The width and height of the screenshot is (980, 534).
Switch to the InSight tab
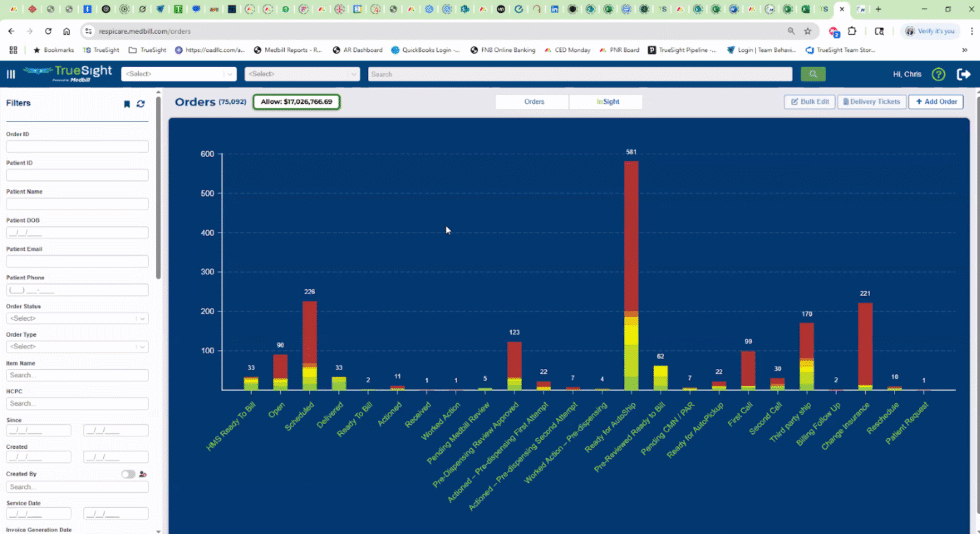pos(606,102)
